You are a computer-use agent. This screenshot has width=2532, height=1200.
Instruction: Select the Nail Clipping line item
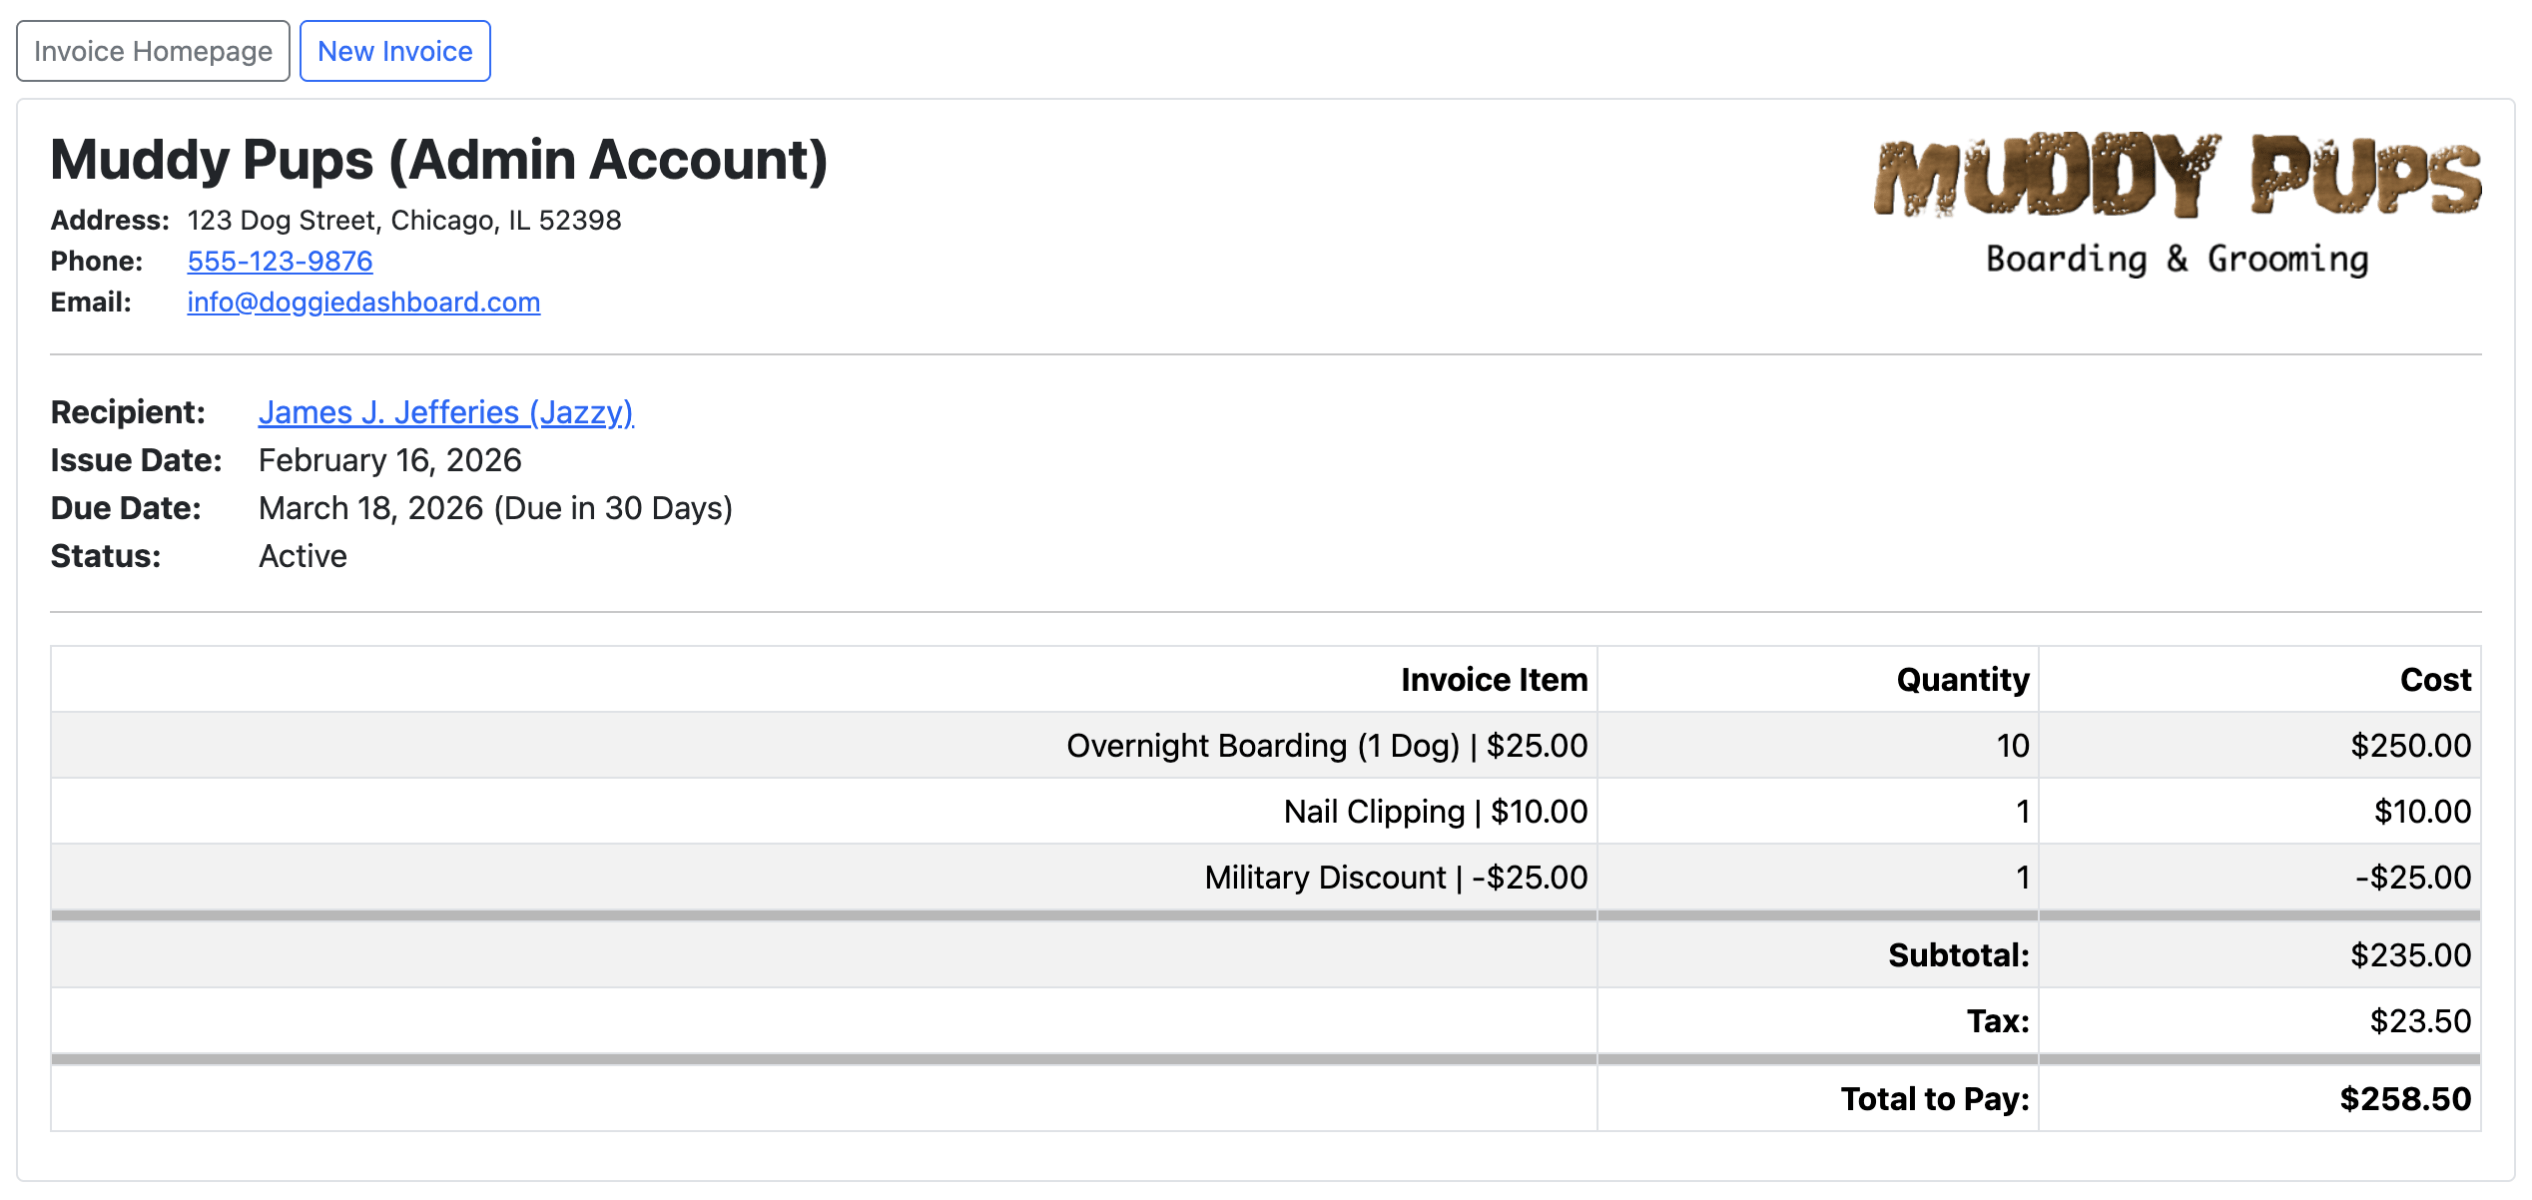(1435, 812)
